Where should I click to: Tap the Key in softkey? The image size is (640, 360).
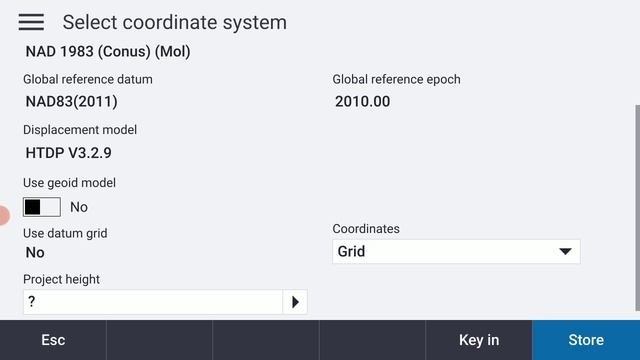tap(479, 340)
